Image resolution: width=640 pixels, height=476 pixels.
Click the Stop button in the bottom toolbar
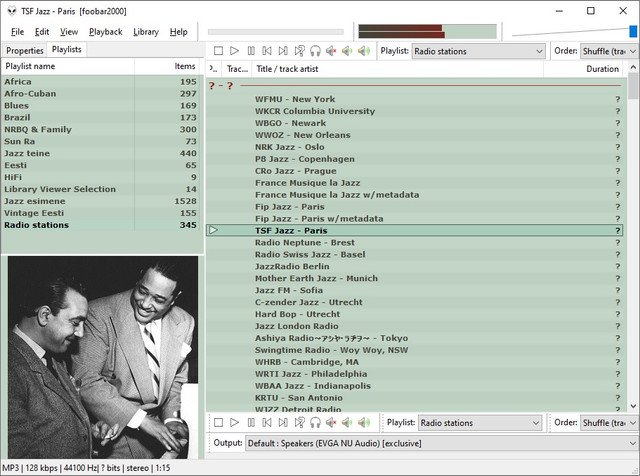point(218,422)
